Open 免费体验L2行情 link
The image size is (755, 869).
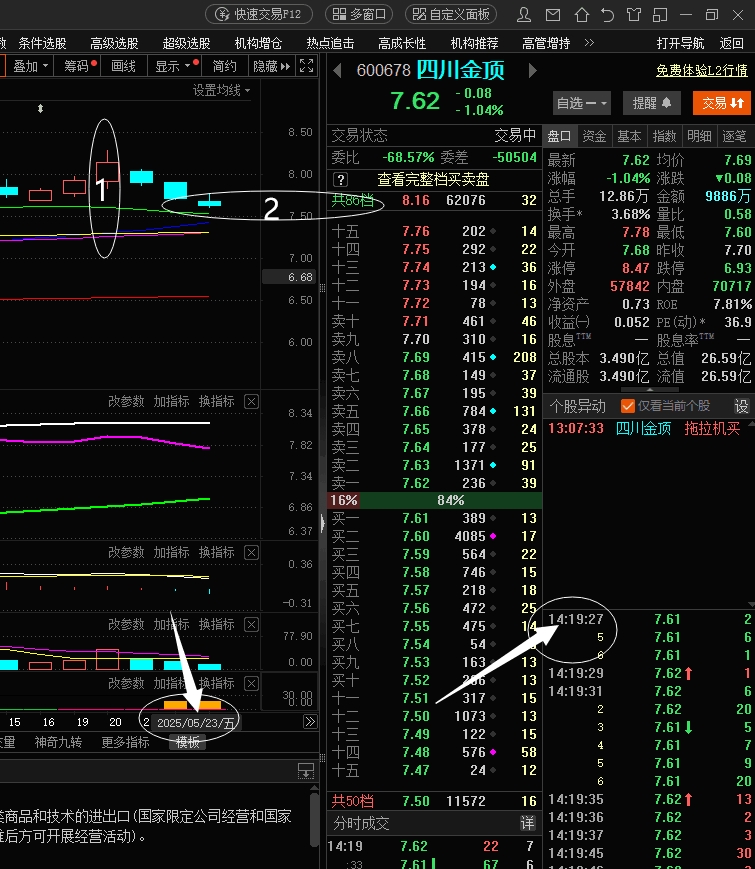coord(702,70)
